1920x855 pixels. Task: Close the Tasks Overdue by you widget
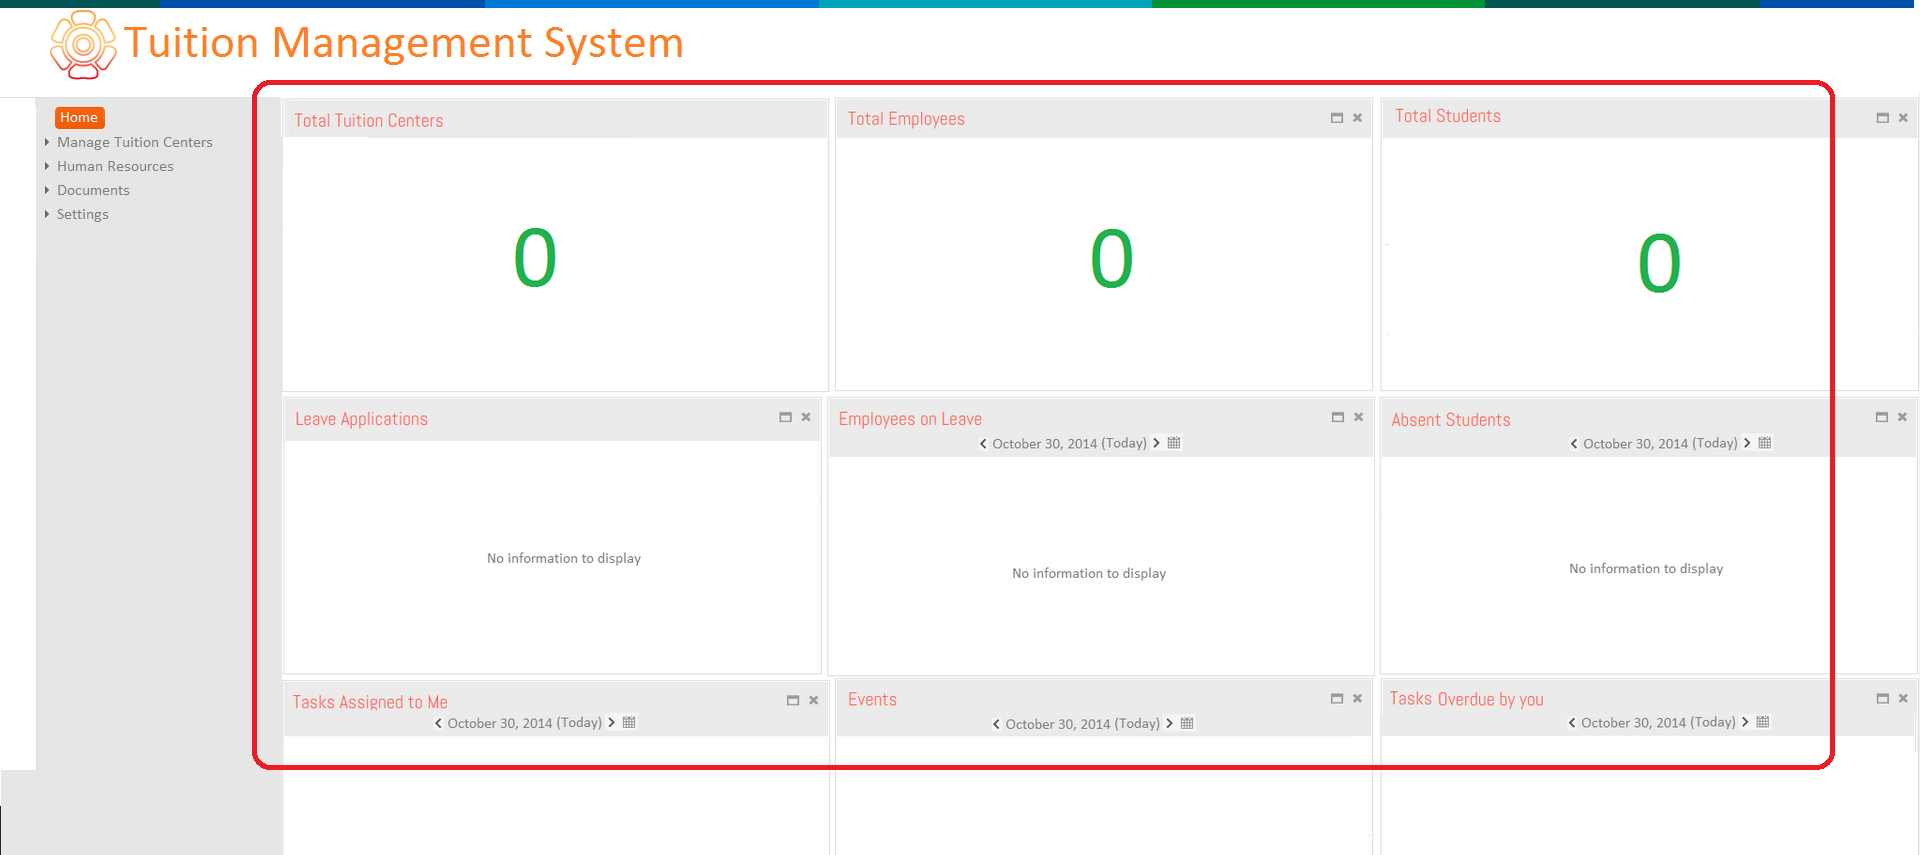(1904, 699)
